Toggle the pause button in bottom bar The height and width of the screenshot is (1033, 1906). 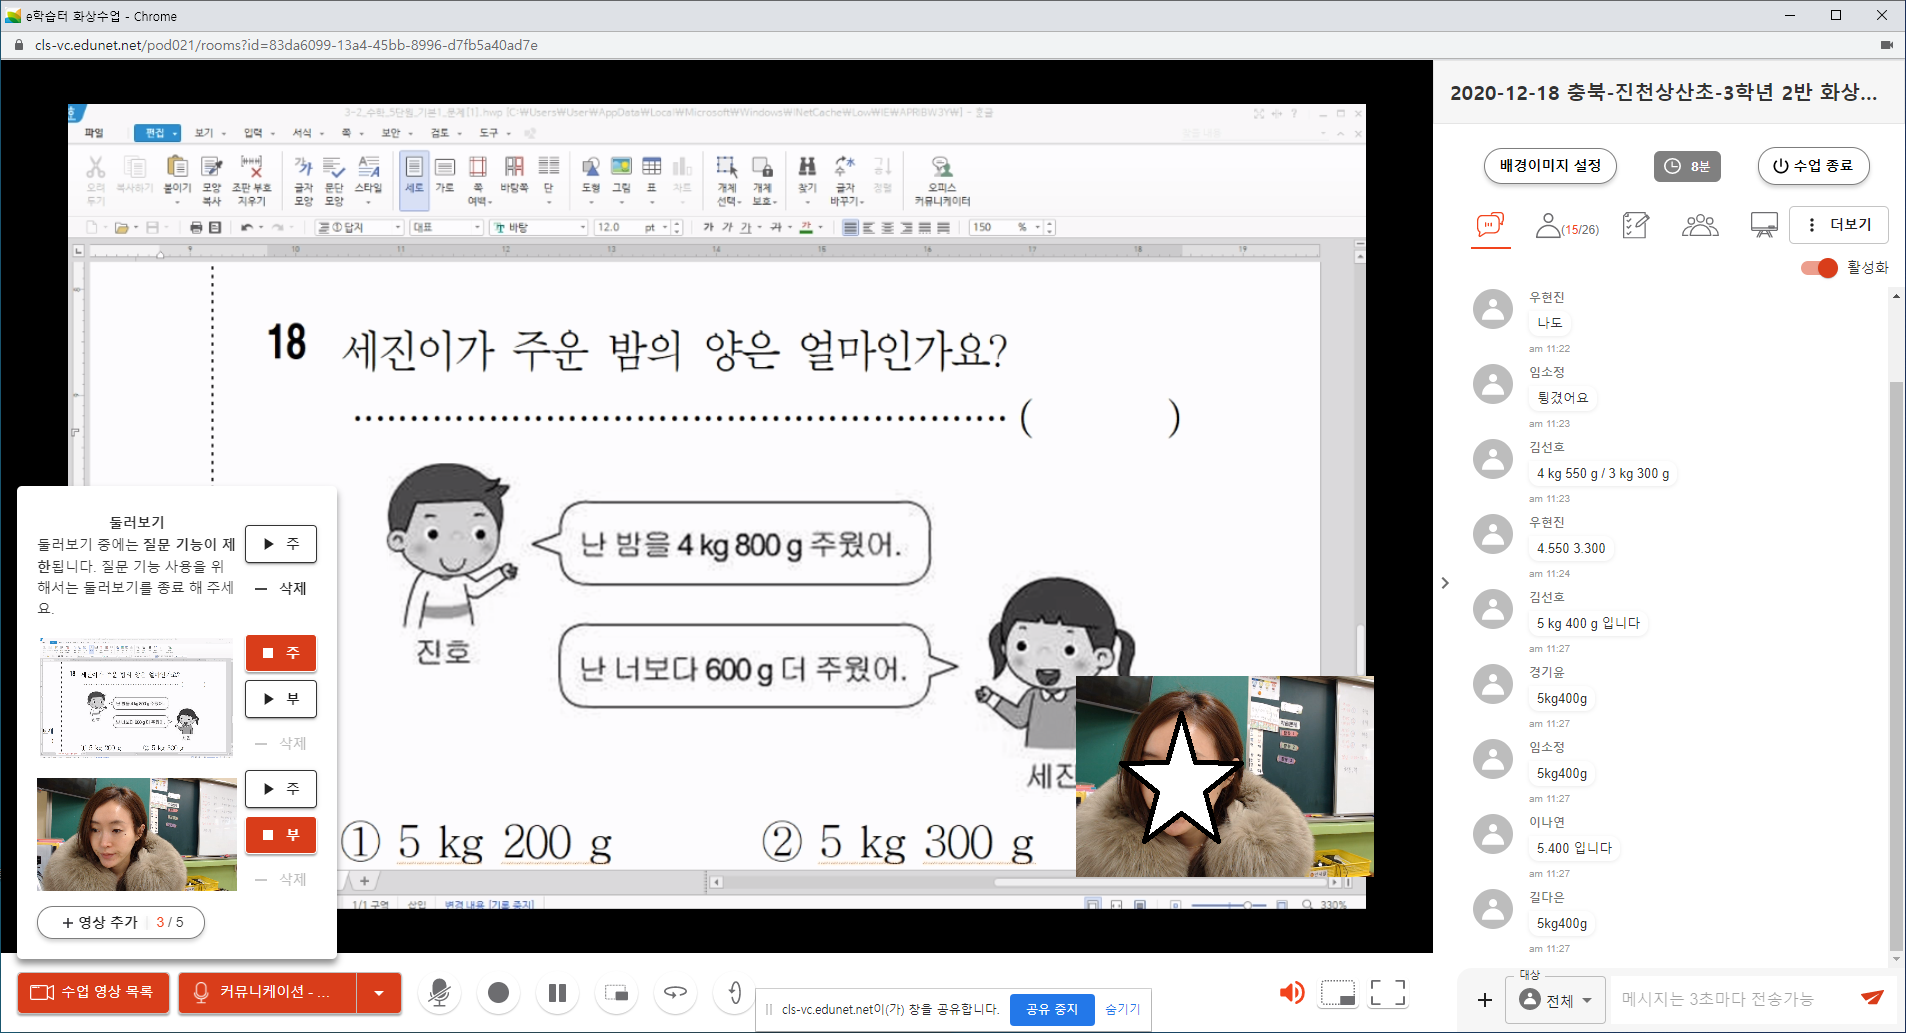tap(558, 993)
